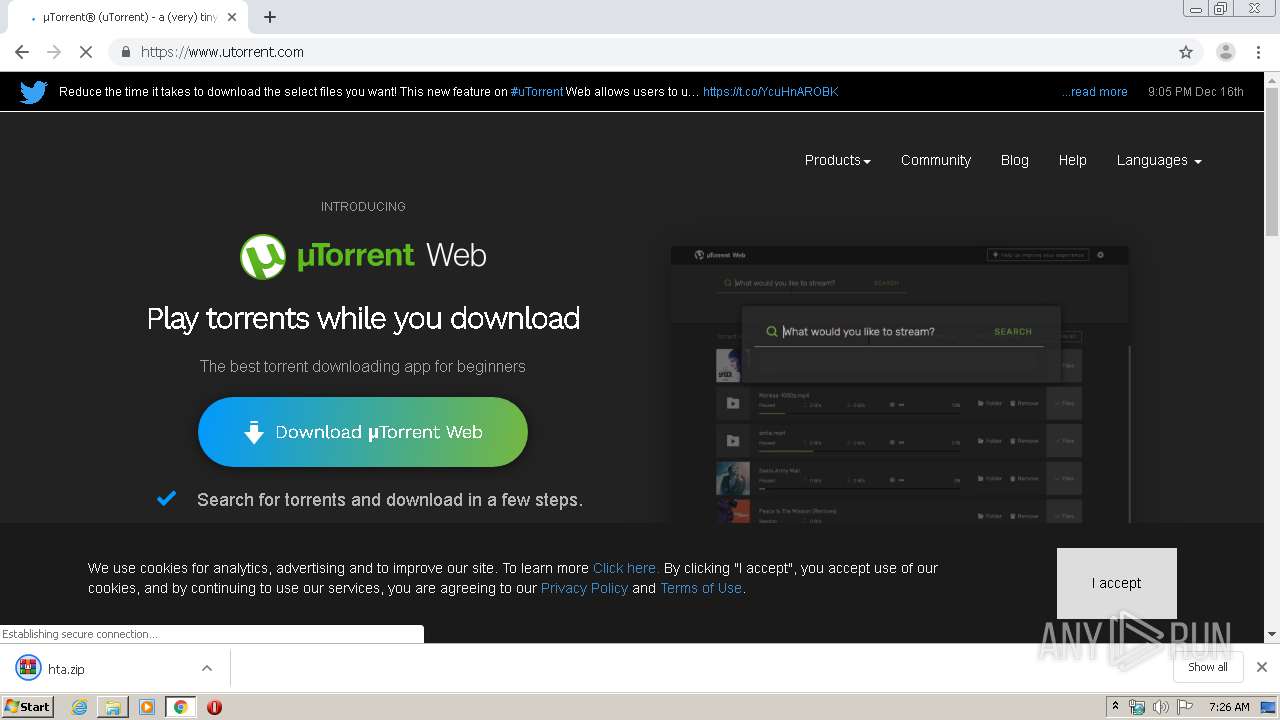Show hidden tray icons arrow

(x=1115, y=706)
